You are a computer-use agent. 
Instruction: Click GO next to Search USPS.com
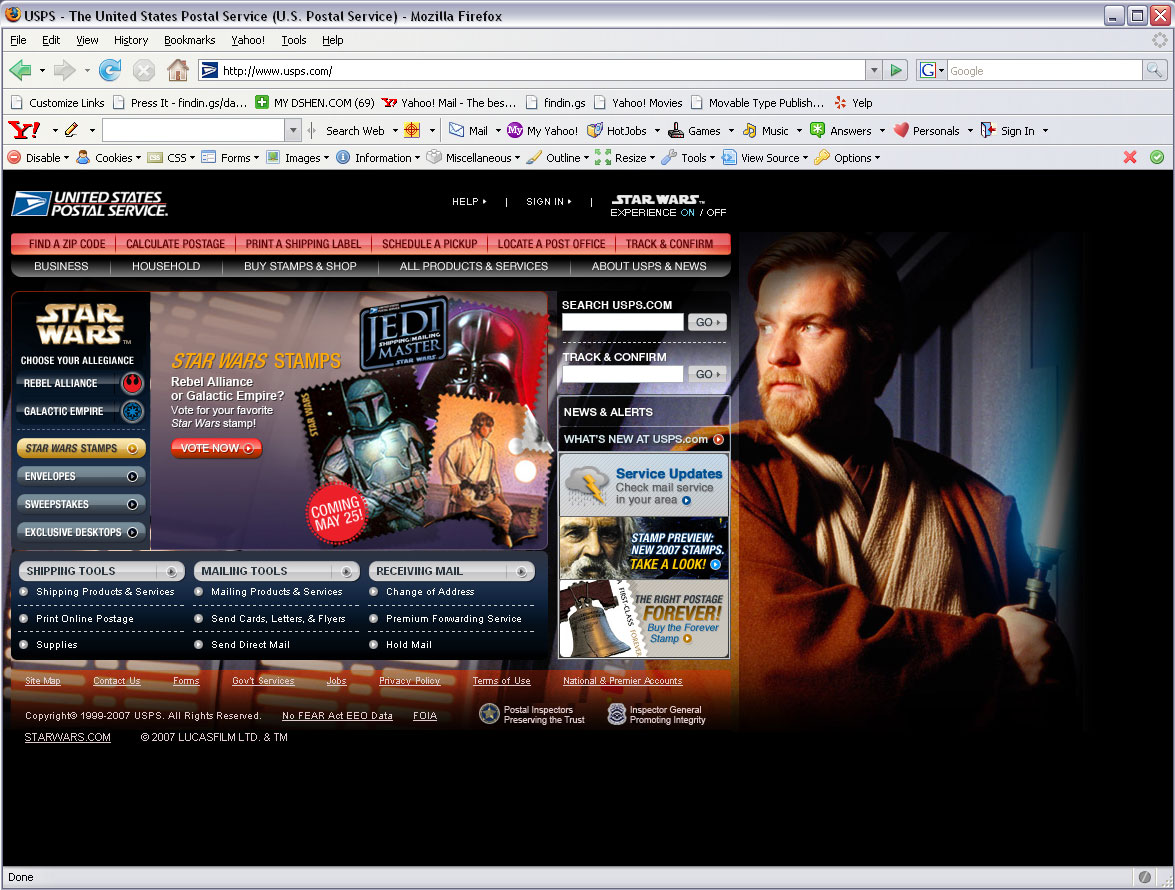(707, 322)
